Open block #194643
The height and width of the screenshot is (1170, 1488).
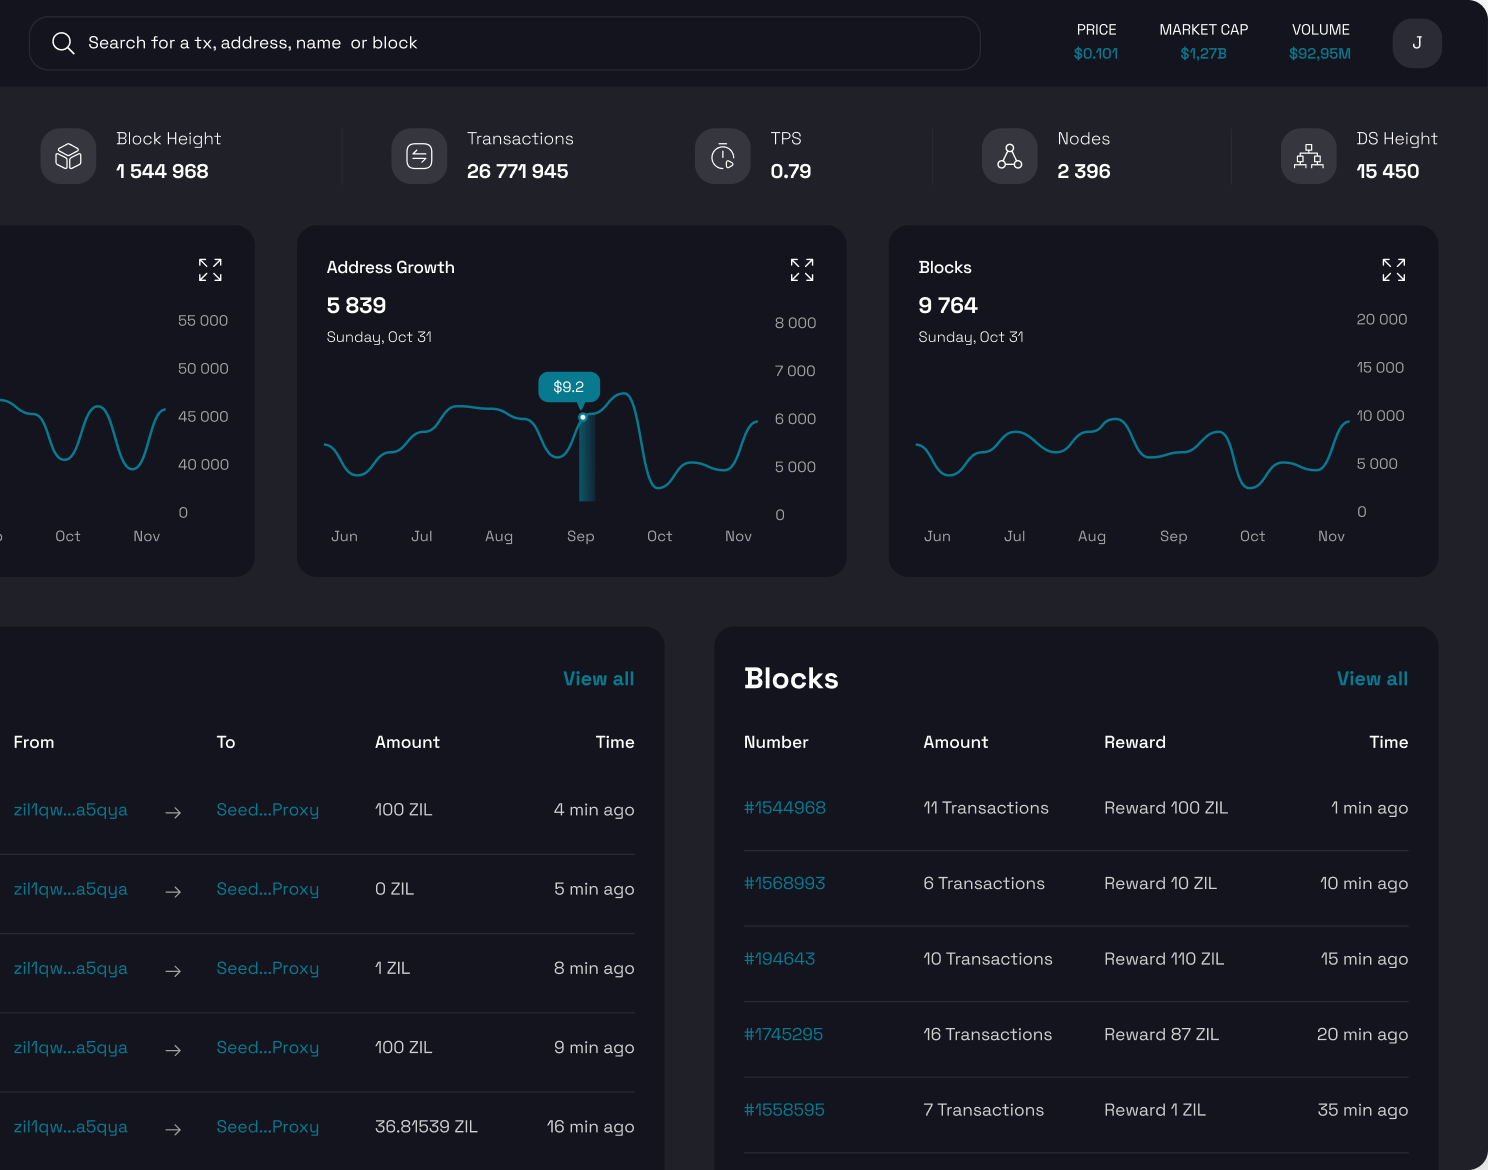[780, 959]
